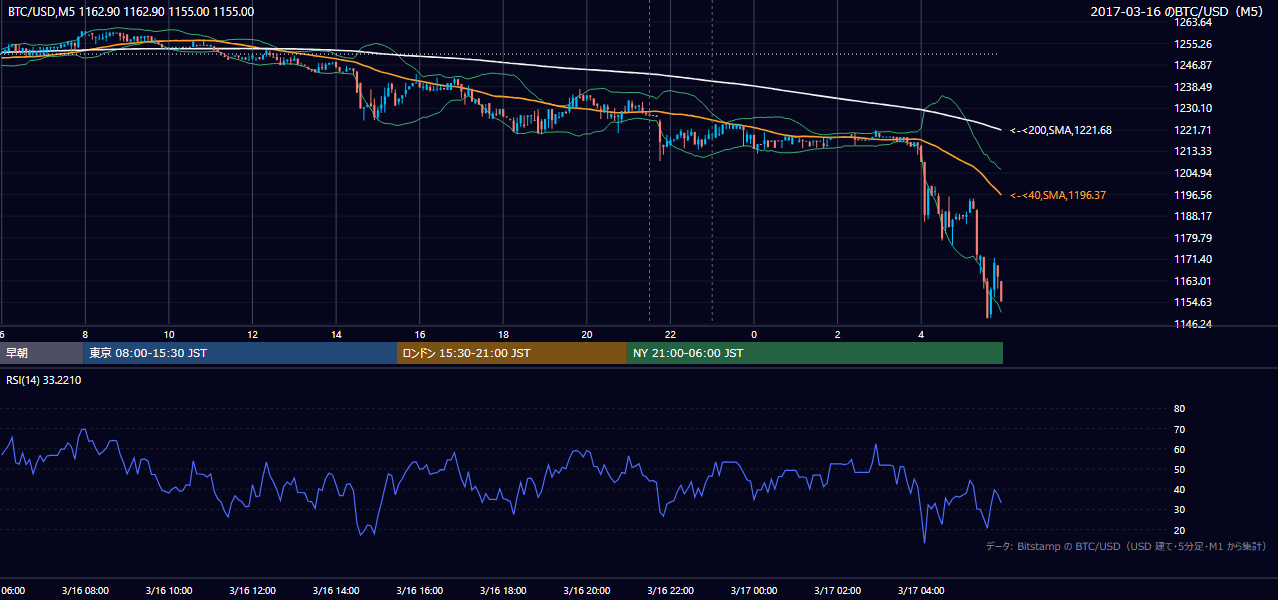Viewport: 1278px width, 600px height.
Task: Click the Bitstamp data source credit text
Action: tap(1126, 546)
